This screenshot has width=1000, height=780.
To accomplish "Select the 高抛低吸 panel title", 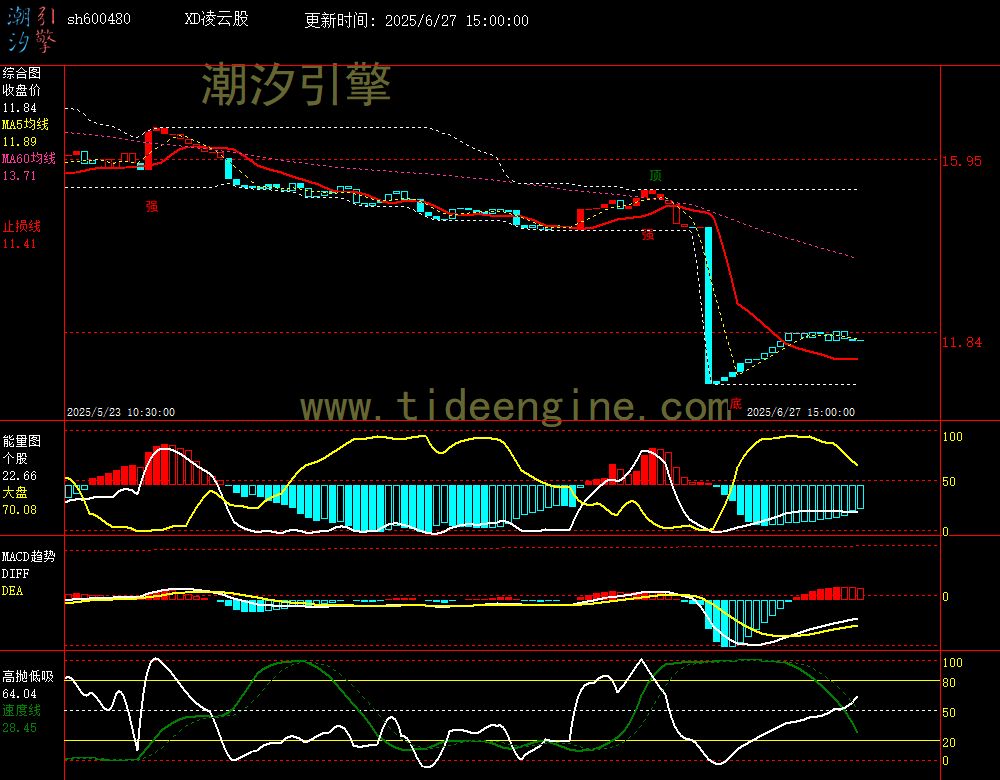I will click(28, 677).
